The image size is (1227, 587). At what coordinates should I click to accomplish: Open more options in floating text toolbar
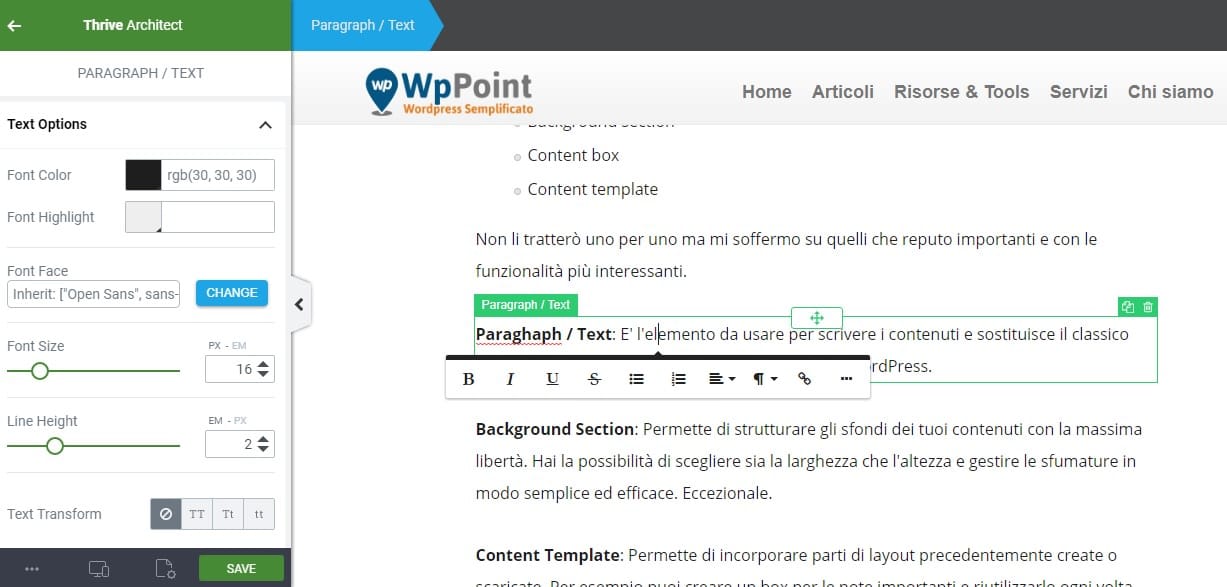[847, 379]
